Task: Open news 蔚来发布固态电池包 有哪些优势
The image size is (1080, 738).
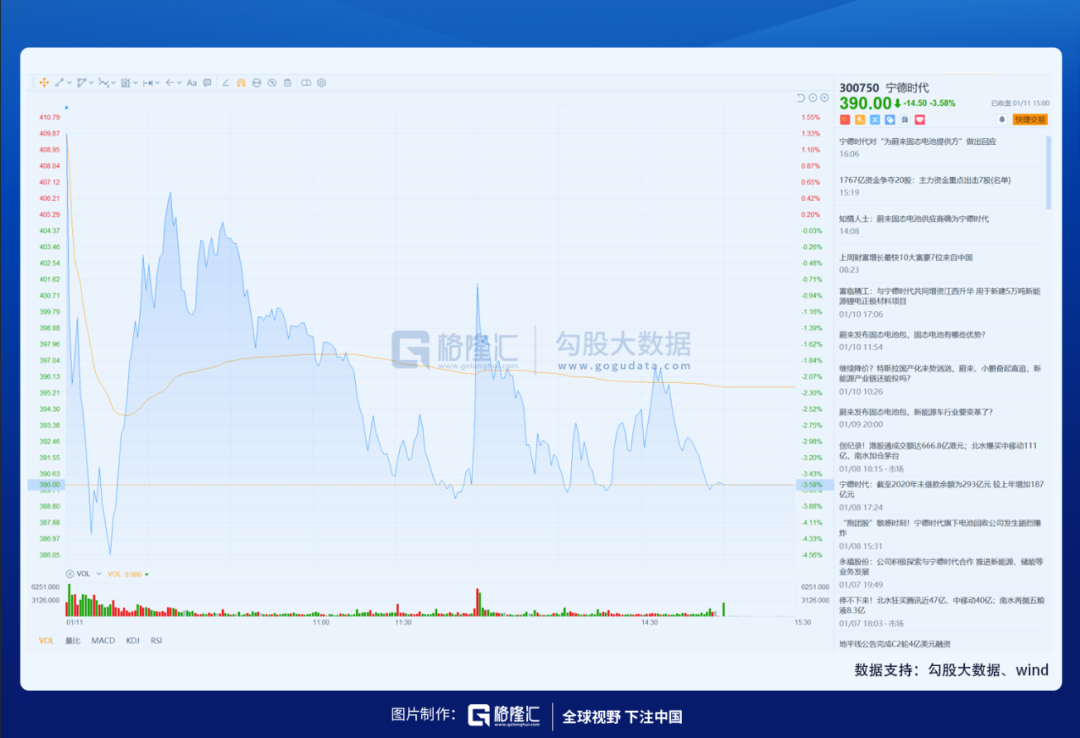Action: click(913, 335)
